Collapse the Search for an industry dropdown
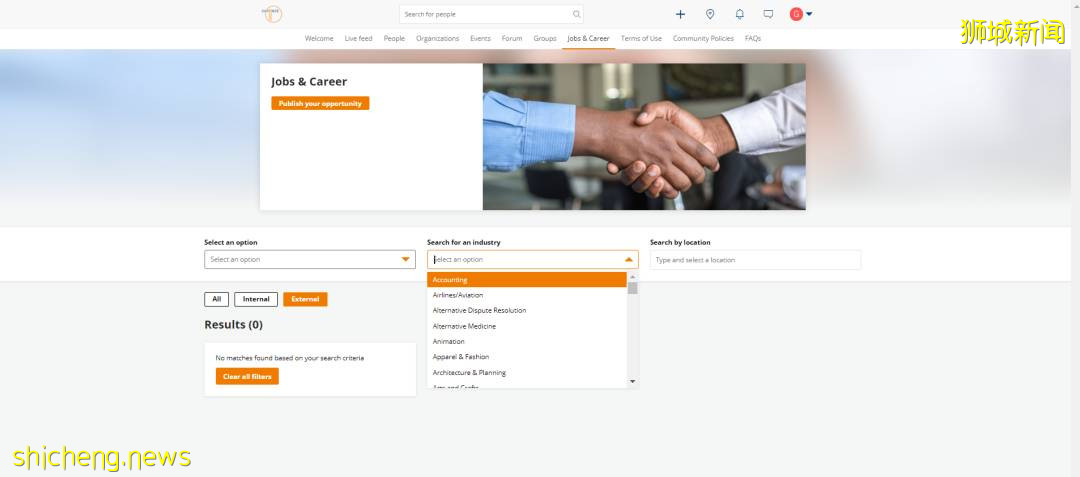1080x477 pixels. 629,260
